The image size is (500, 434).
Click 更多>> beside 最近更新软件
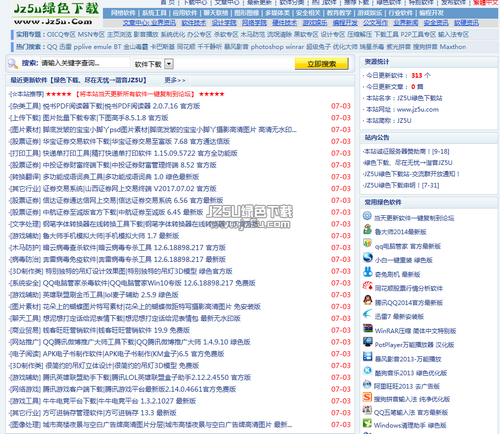(175, 80)
